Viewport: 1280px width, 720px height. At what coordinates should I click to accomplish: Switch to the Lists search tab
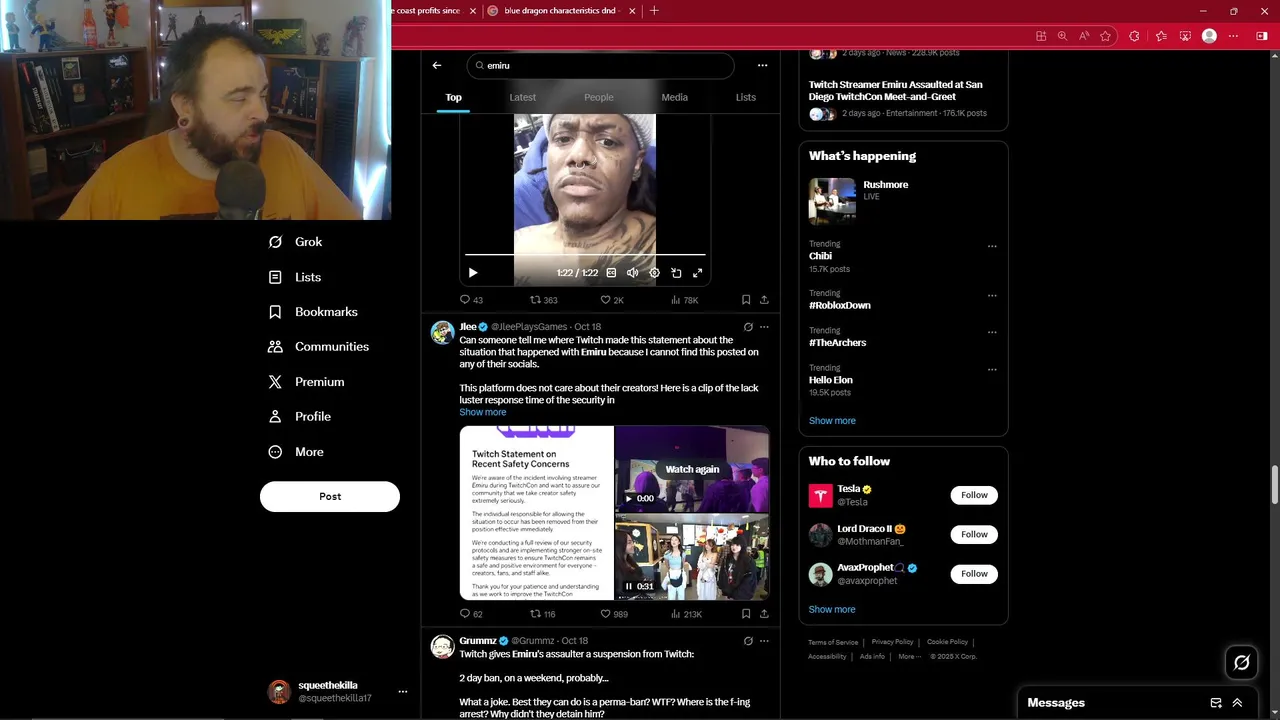click(746, 97)
